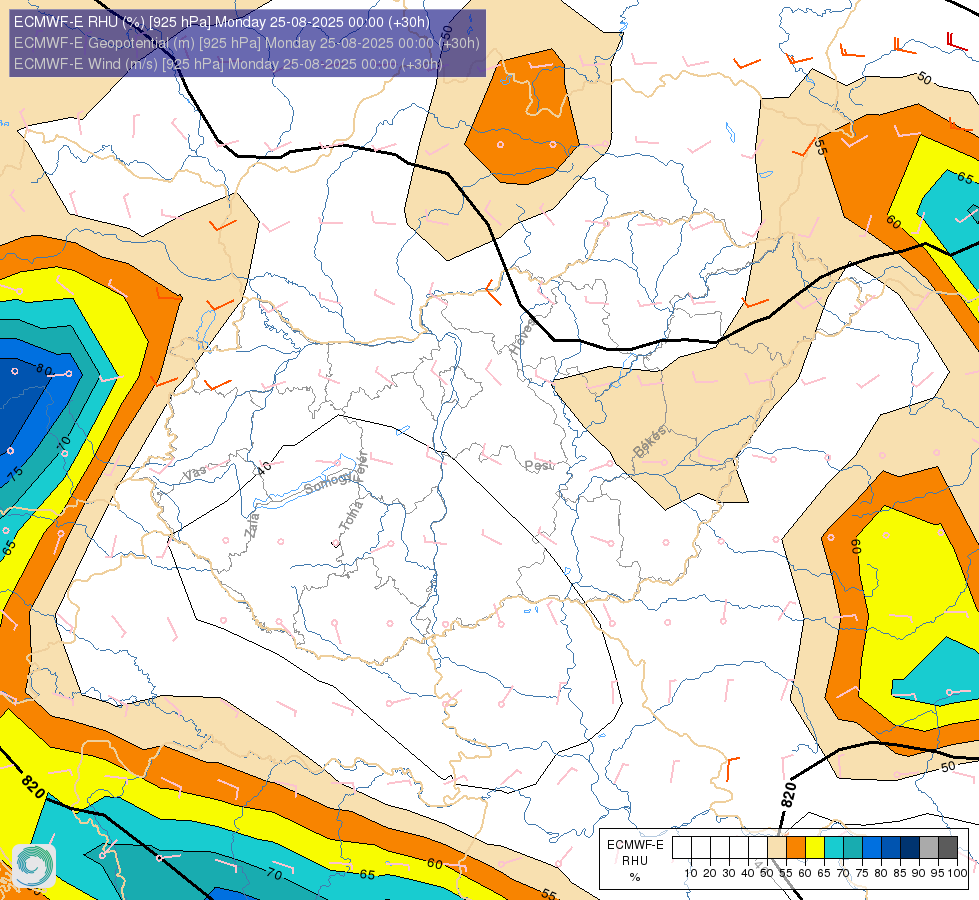
Task: Click the "Békés" county label
Action: [x=649, y=441]
